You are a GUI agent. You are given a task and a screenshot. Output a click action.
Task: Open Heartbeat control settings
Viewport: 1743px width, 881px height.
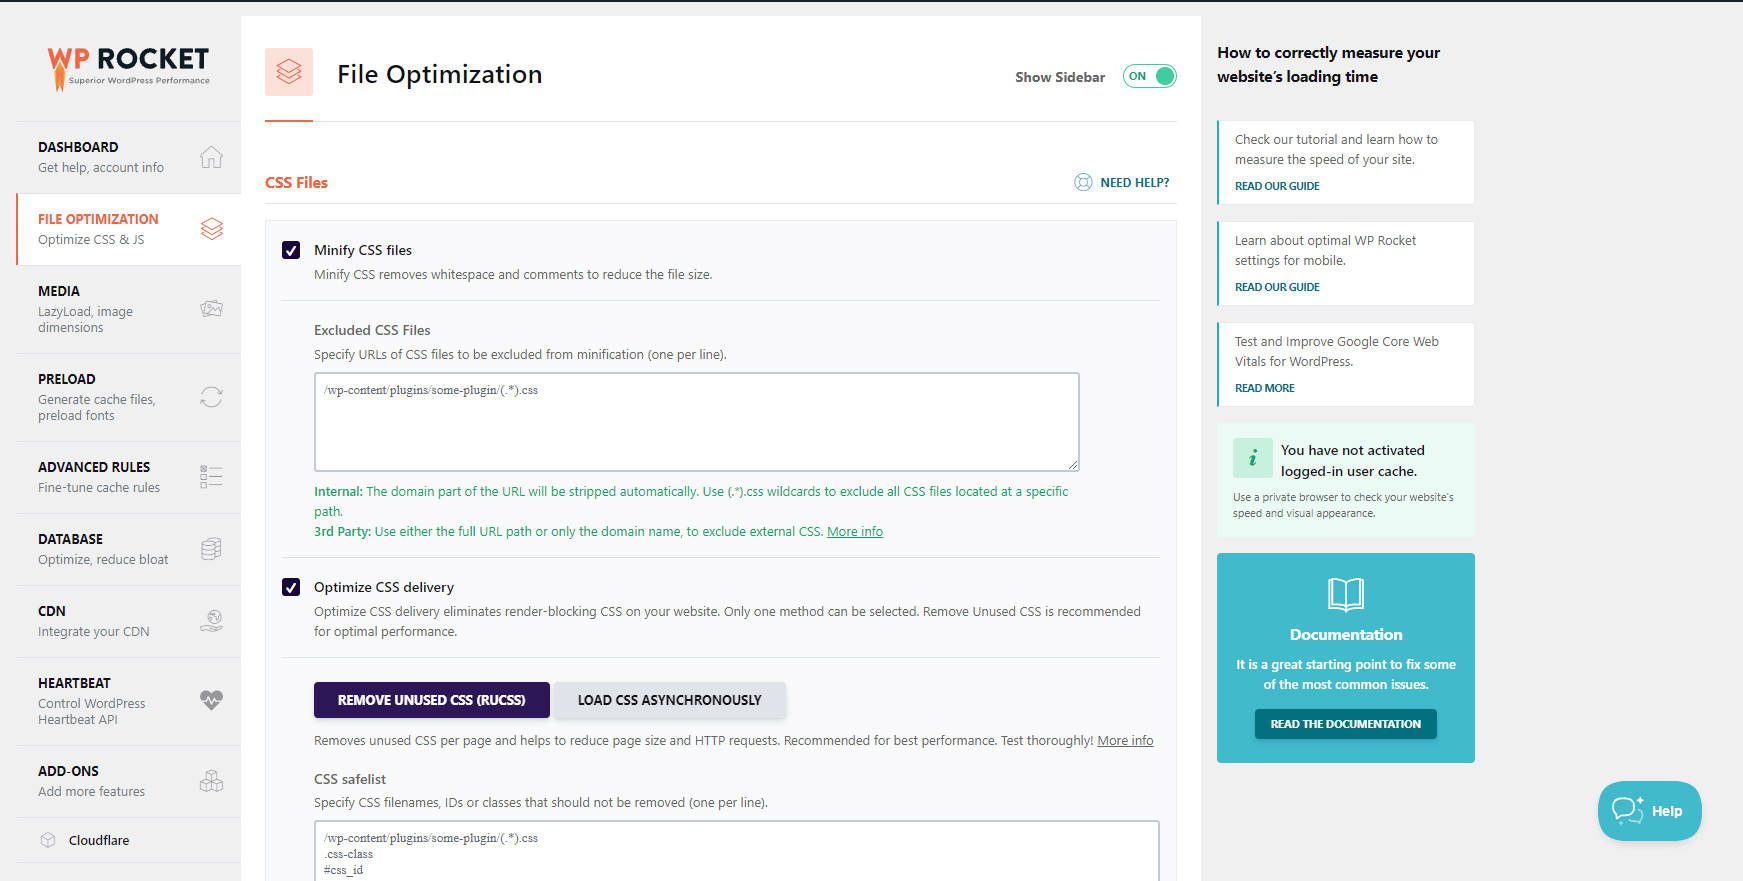128,701
